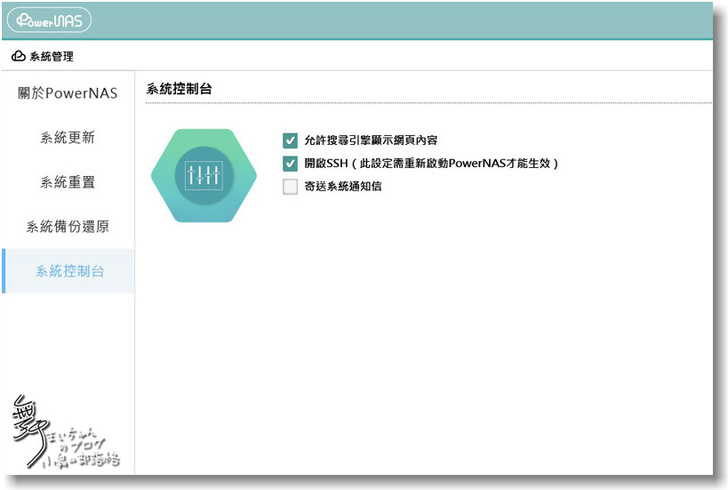Click the 允許搜尋引擎顯示網頁內容 label

tap(370, 140)
